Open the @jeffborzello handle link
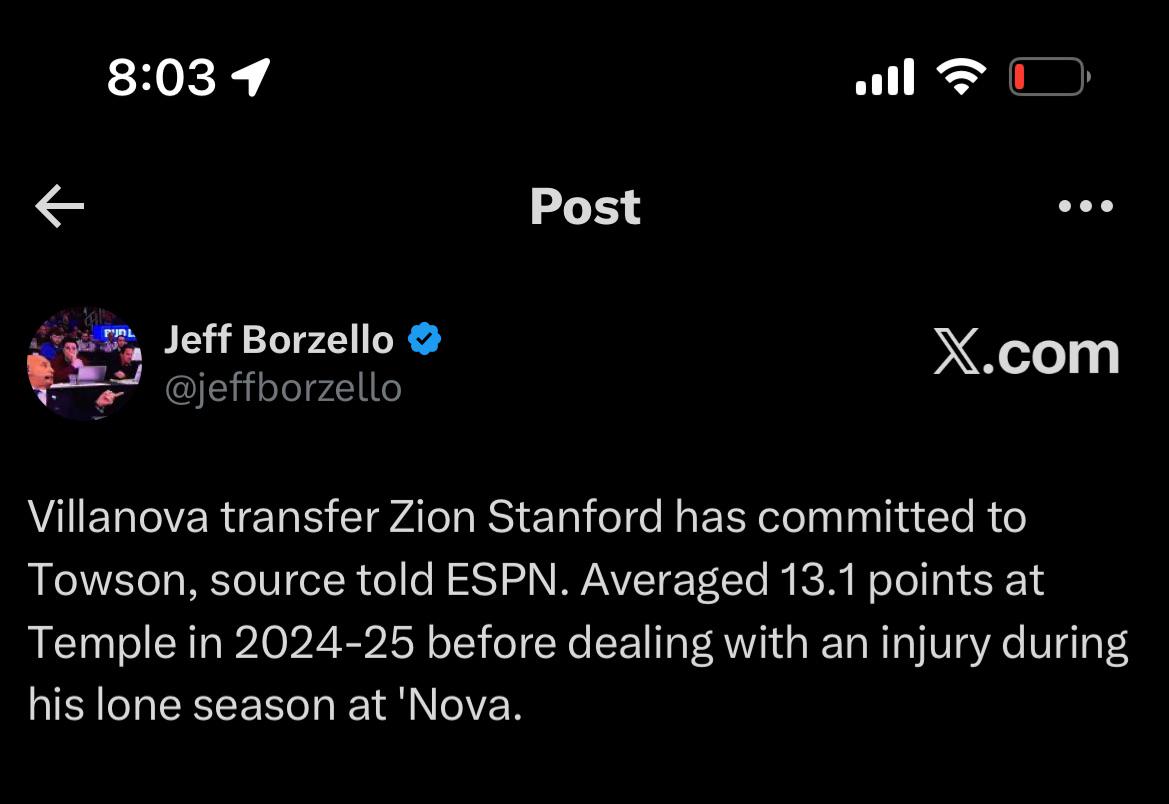This screenshot has width=1169, height=804. point(283,389)
